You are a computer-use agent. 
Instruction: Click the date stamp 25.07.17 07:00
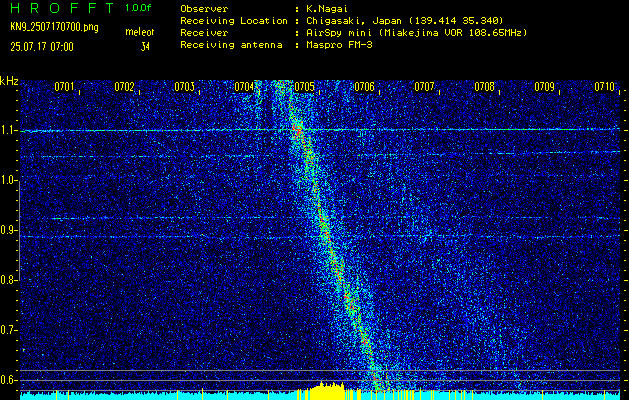[42, 47]
